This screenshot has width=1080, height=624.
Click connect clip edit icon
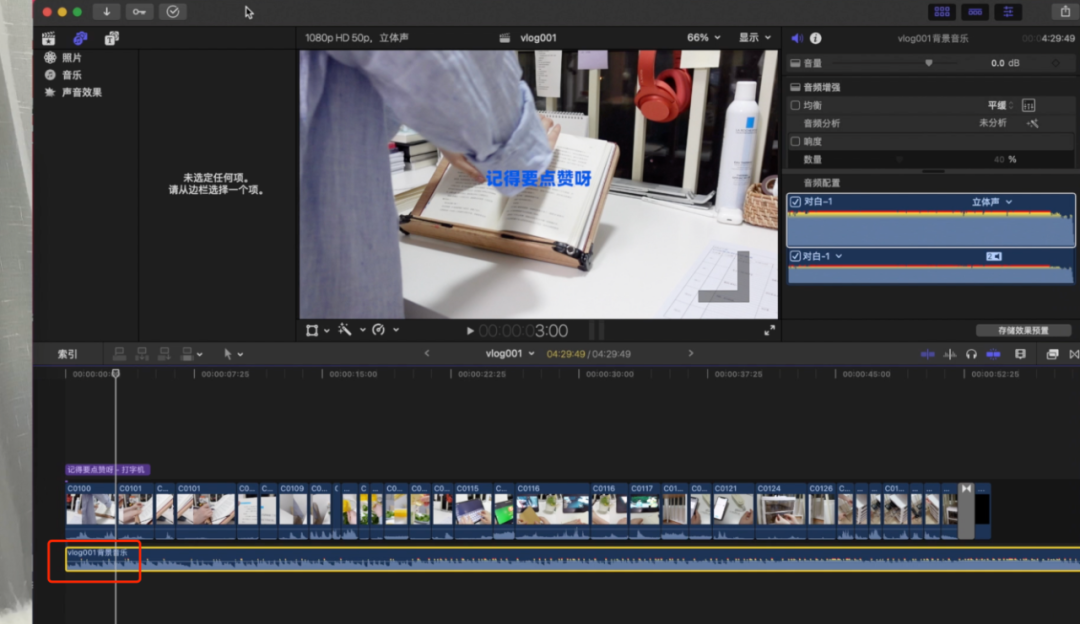(x=119, y=354)
